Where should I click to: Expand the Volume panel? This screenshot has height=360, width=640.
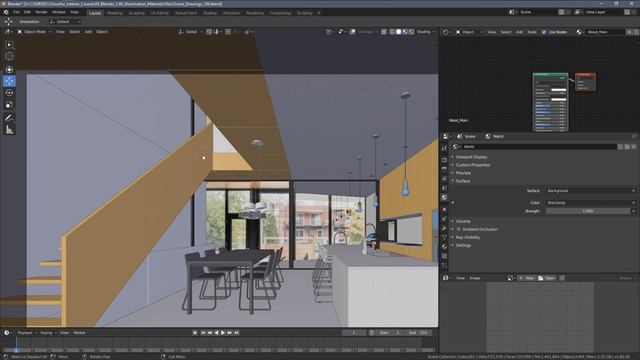[463, 221]
